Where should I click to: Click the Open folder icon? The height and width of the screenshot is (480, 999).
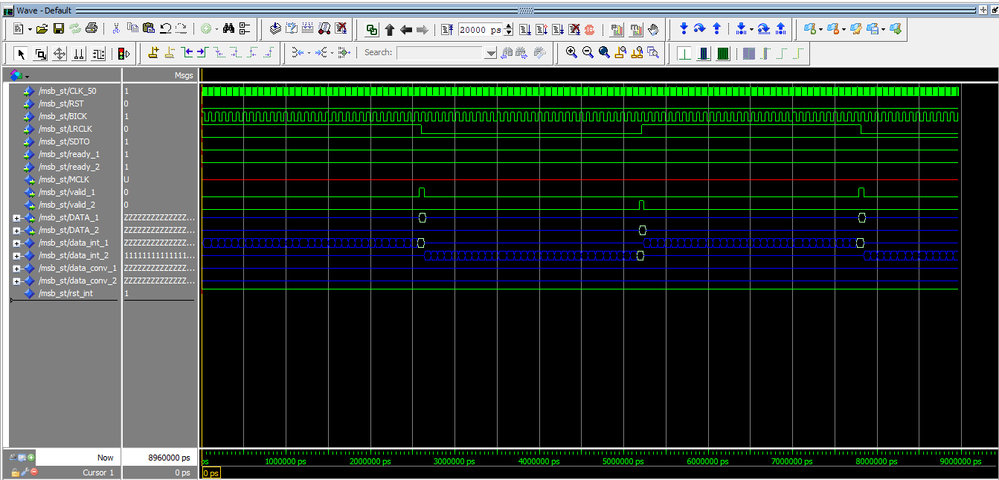(43, 30)
